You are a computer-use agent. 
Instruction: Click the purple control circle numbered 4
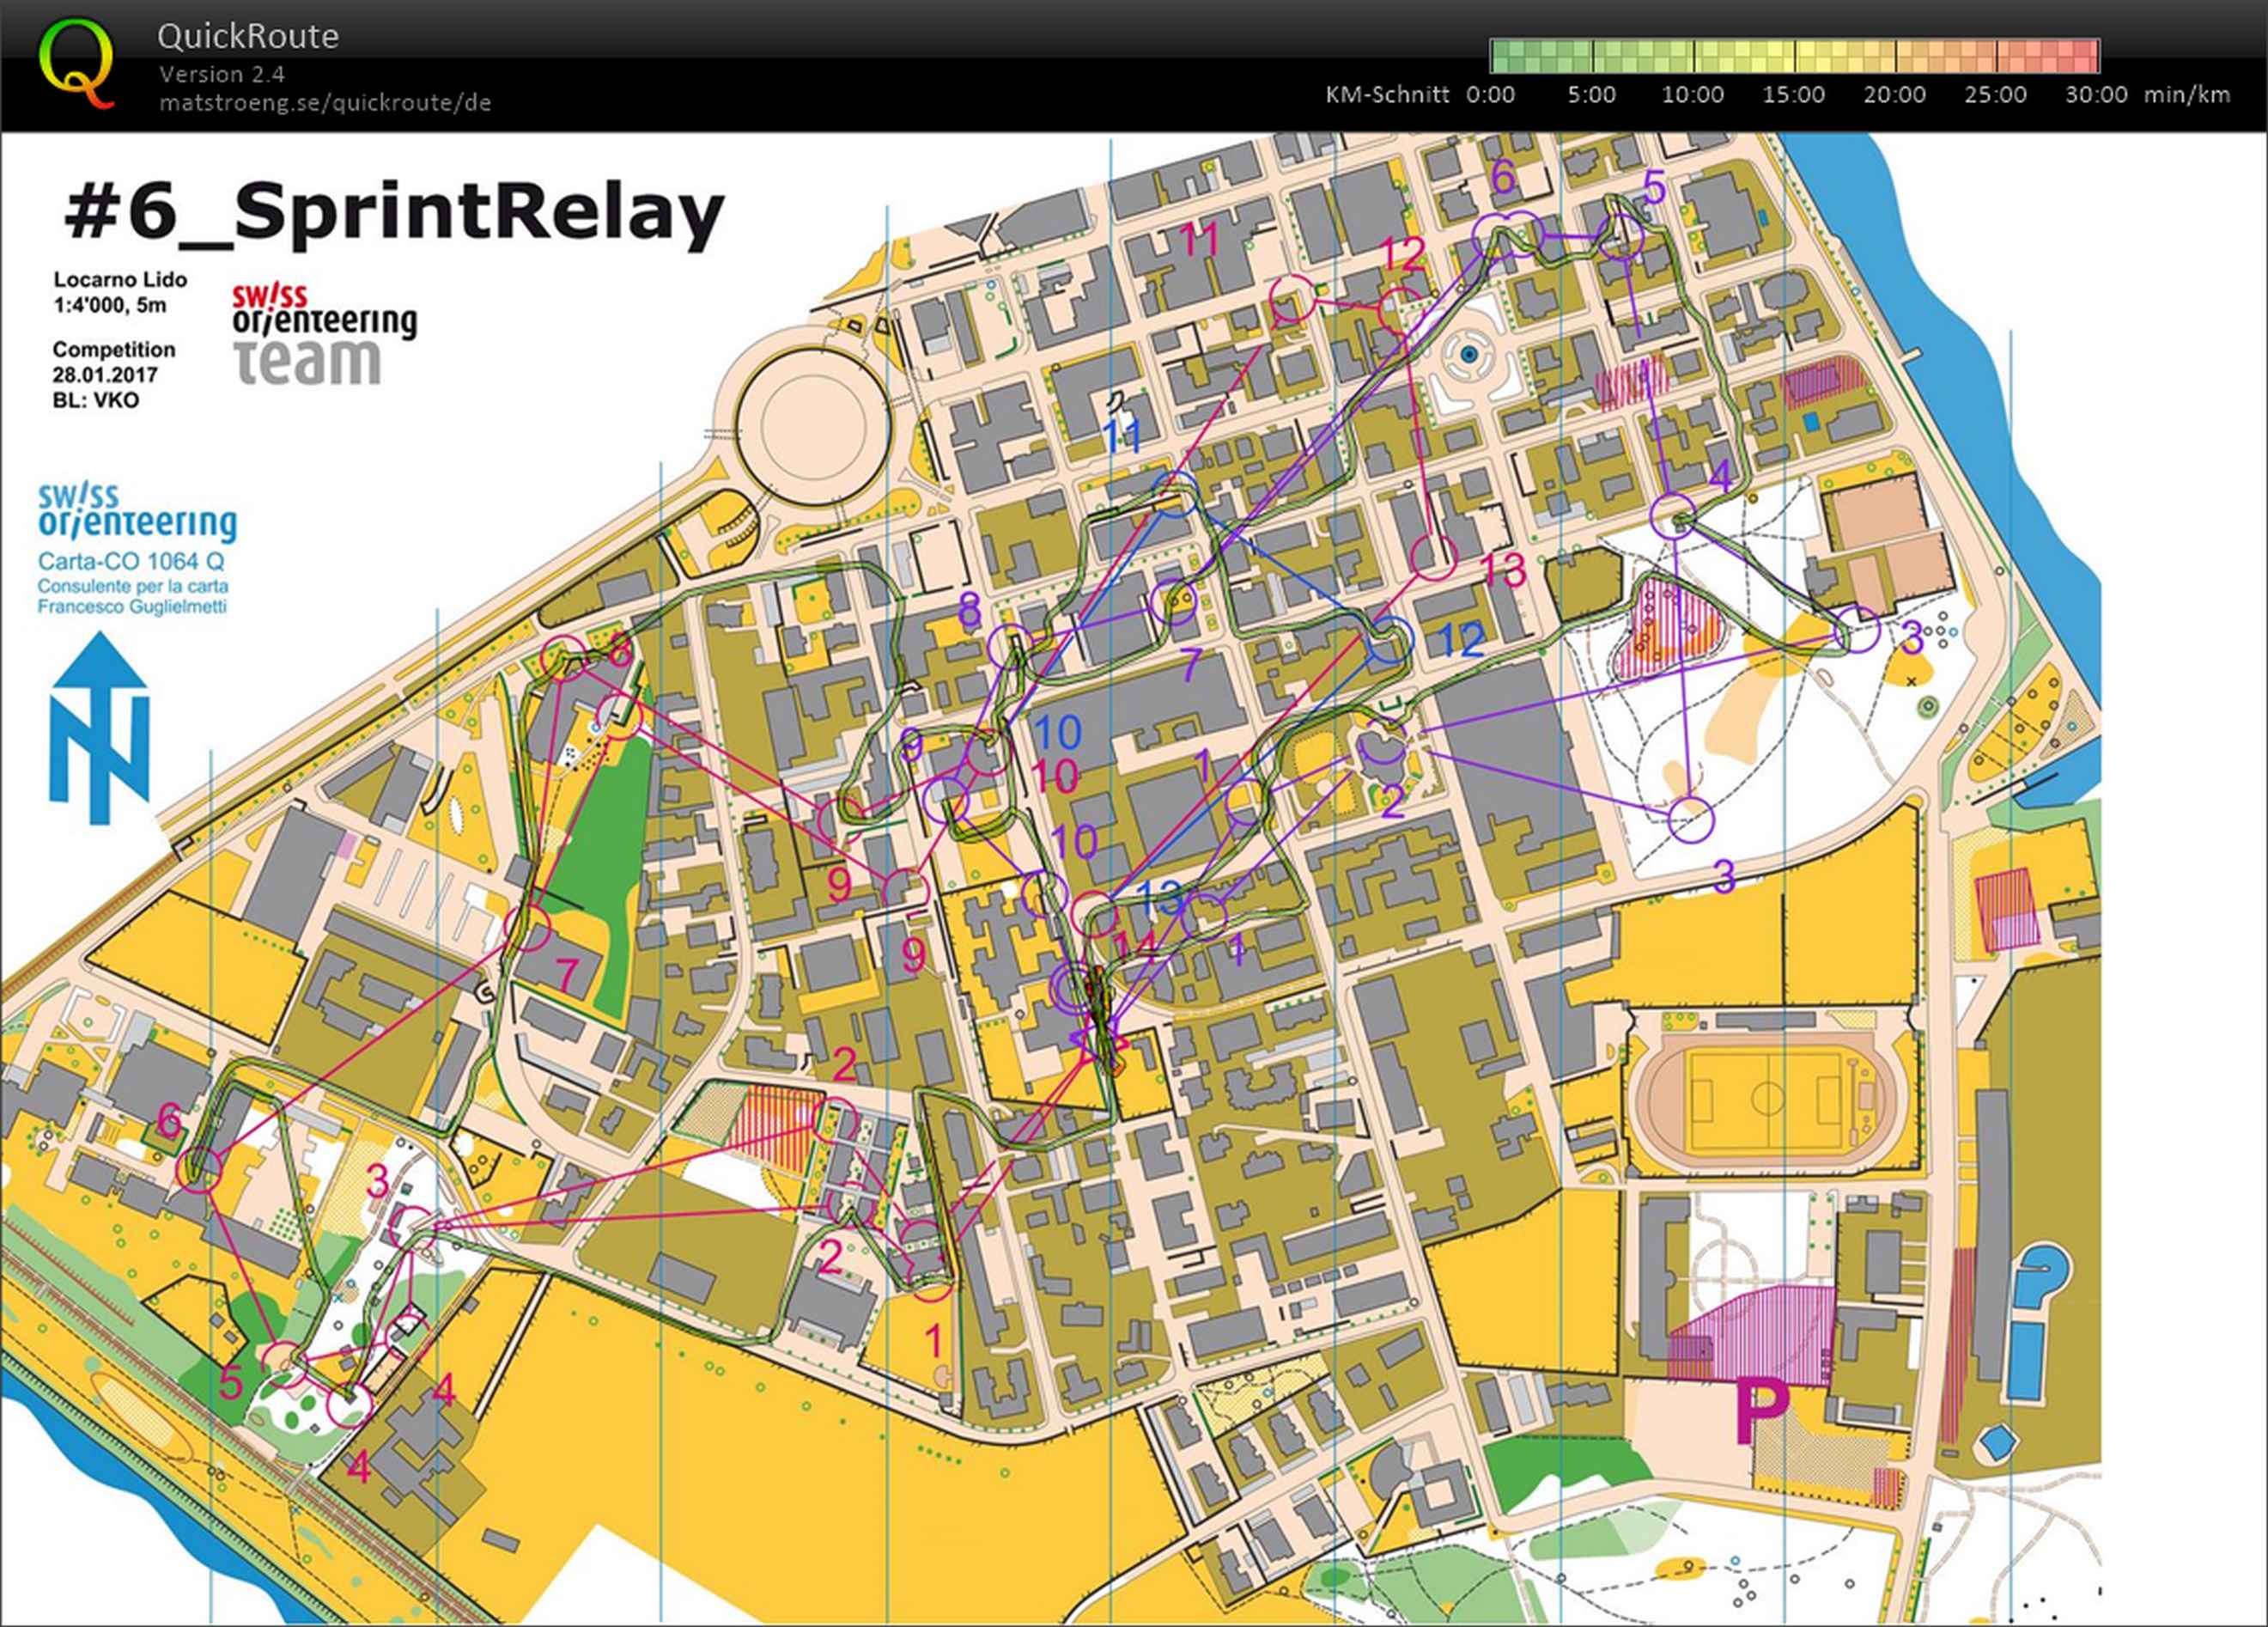click(1672, 517)
